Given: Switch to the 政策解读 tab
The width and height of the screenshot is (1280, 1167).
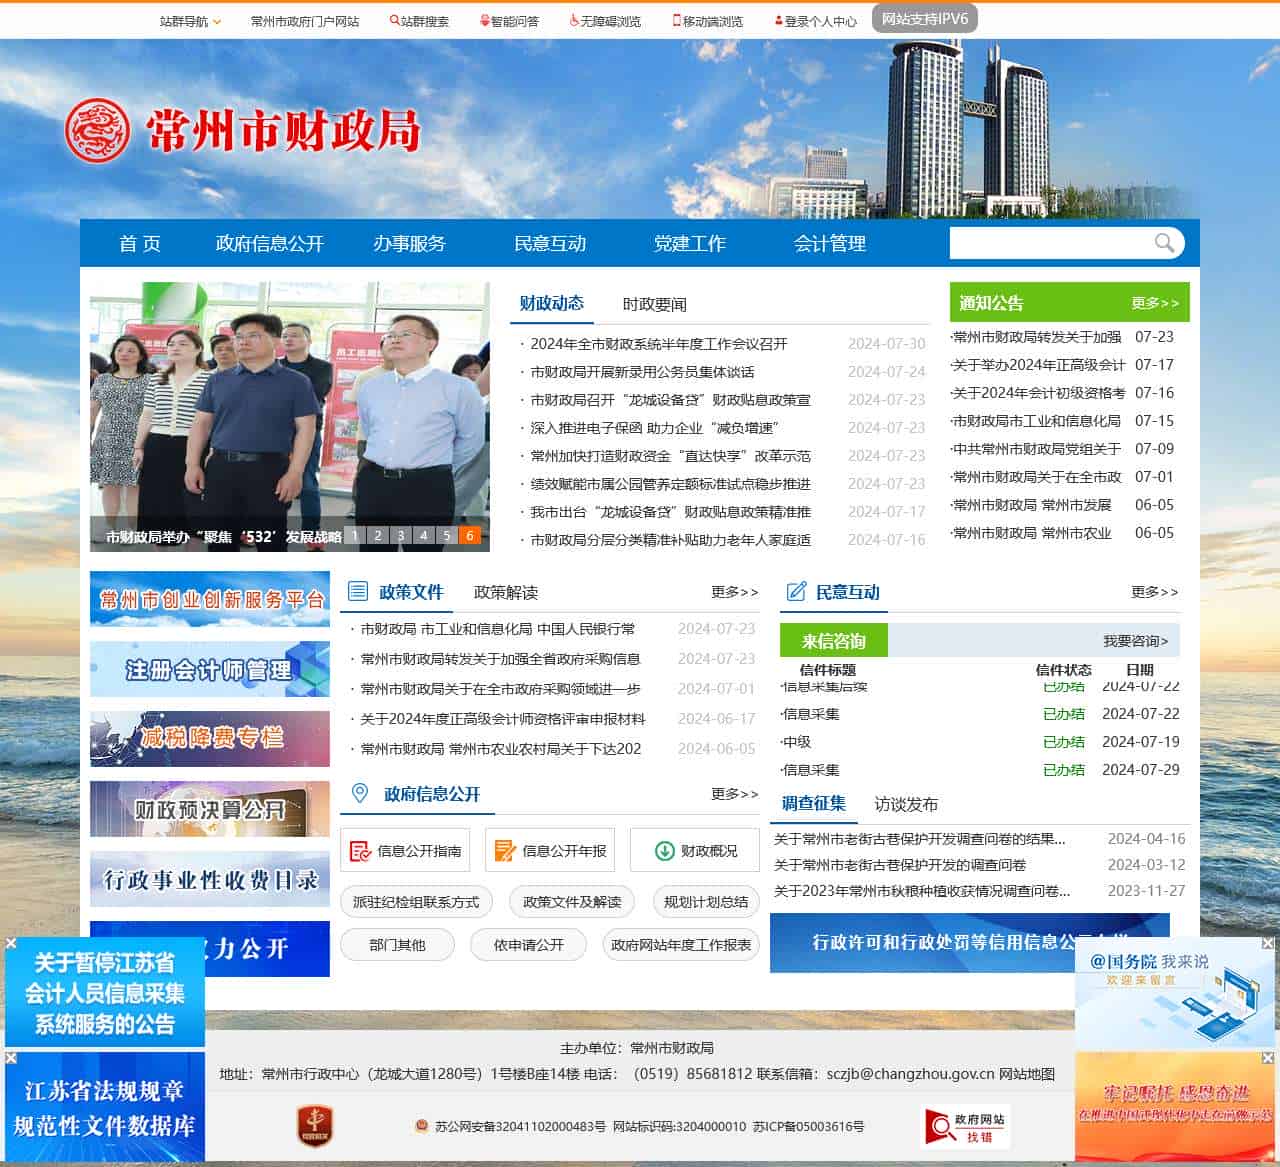Looking at the screenshot, I should 506,593.
